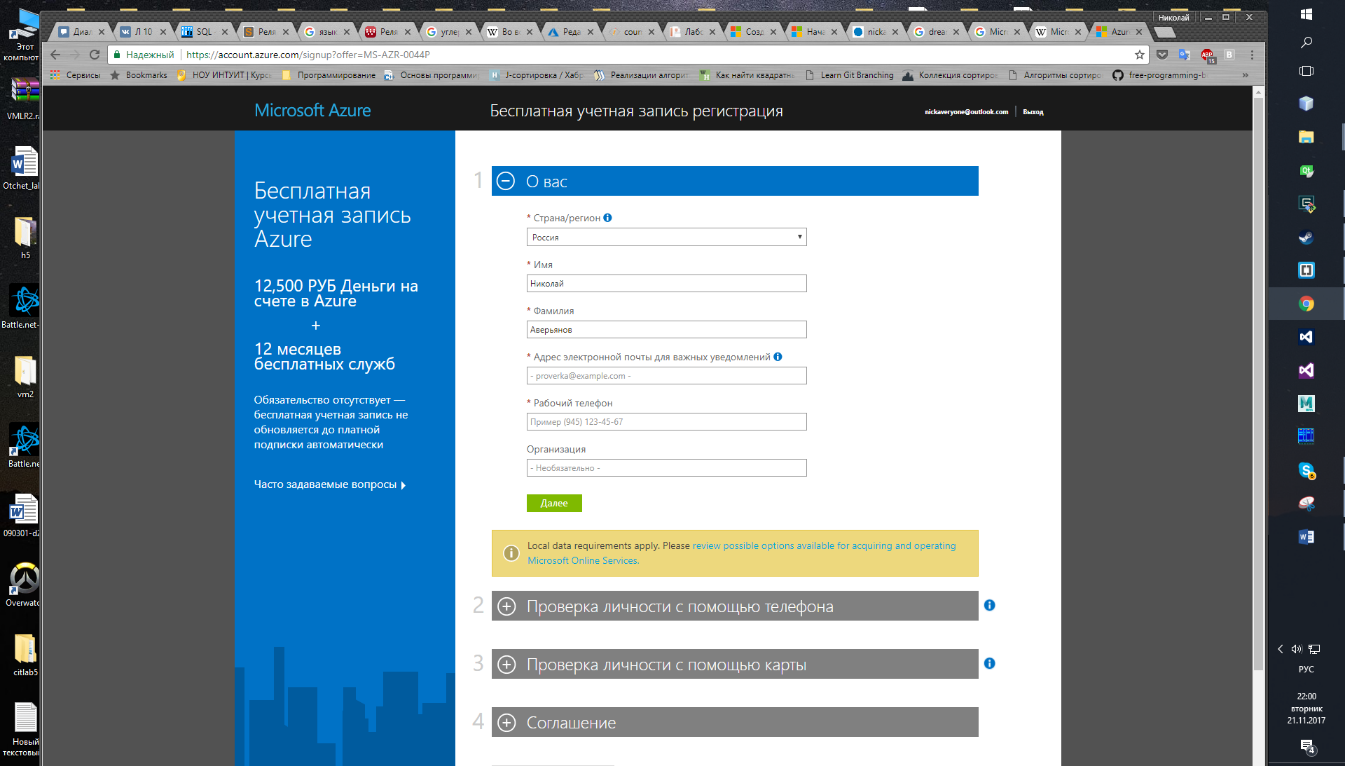Image resolution: width=1345 pixels, height=766 pixels.
Task: Open Word from the taskbar
Action: click(1306, 537)
